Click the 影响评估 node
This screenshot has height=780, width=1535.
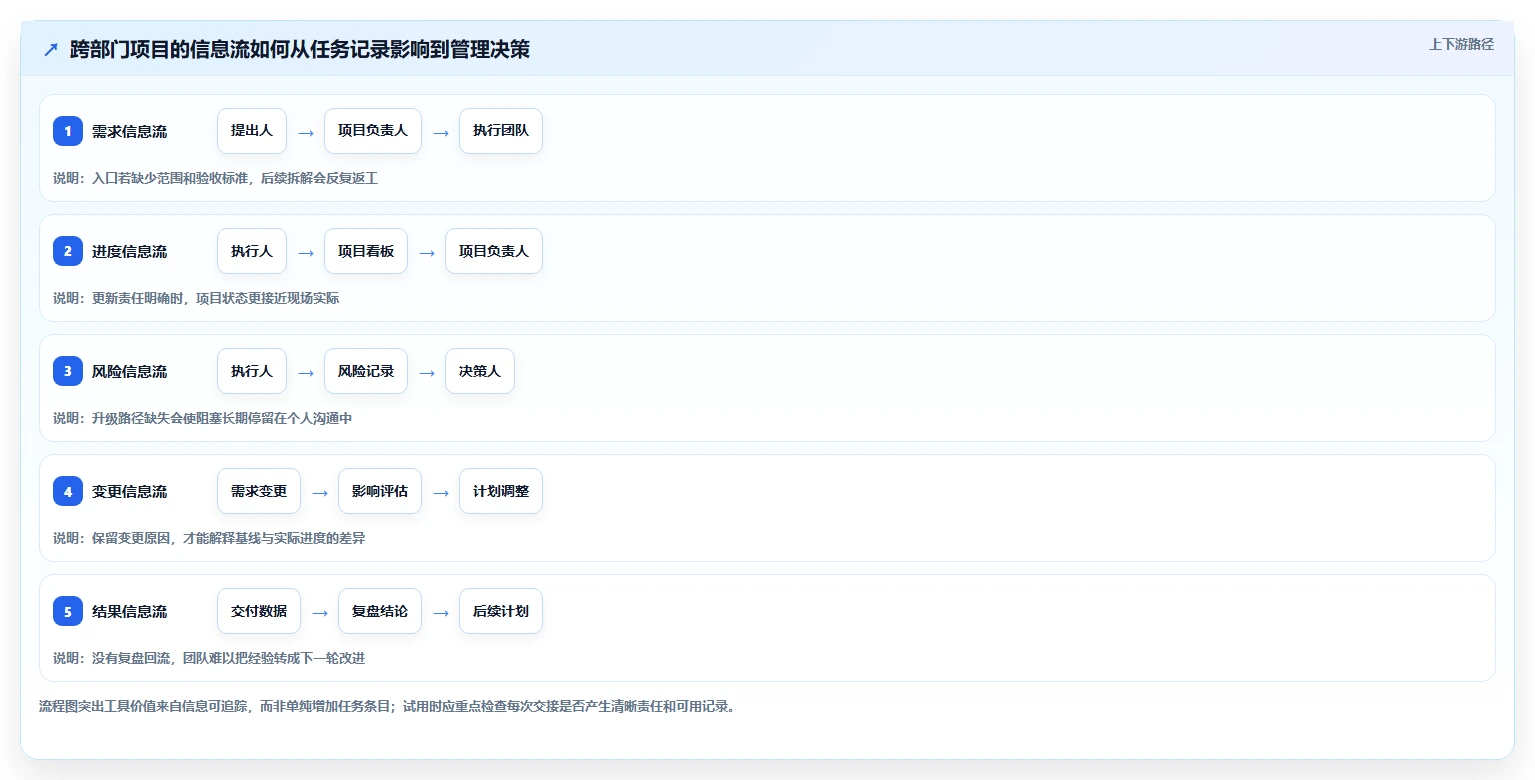380,491
